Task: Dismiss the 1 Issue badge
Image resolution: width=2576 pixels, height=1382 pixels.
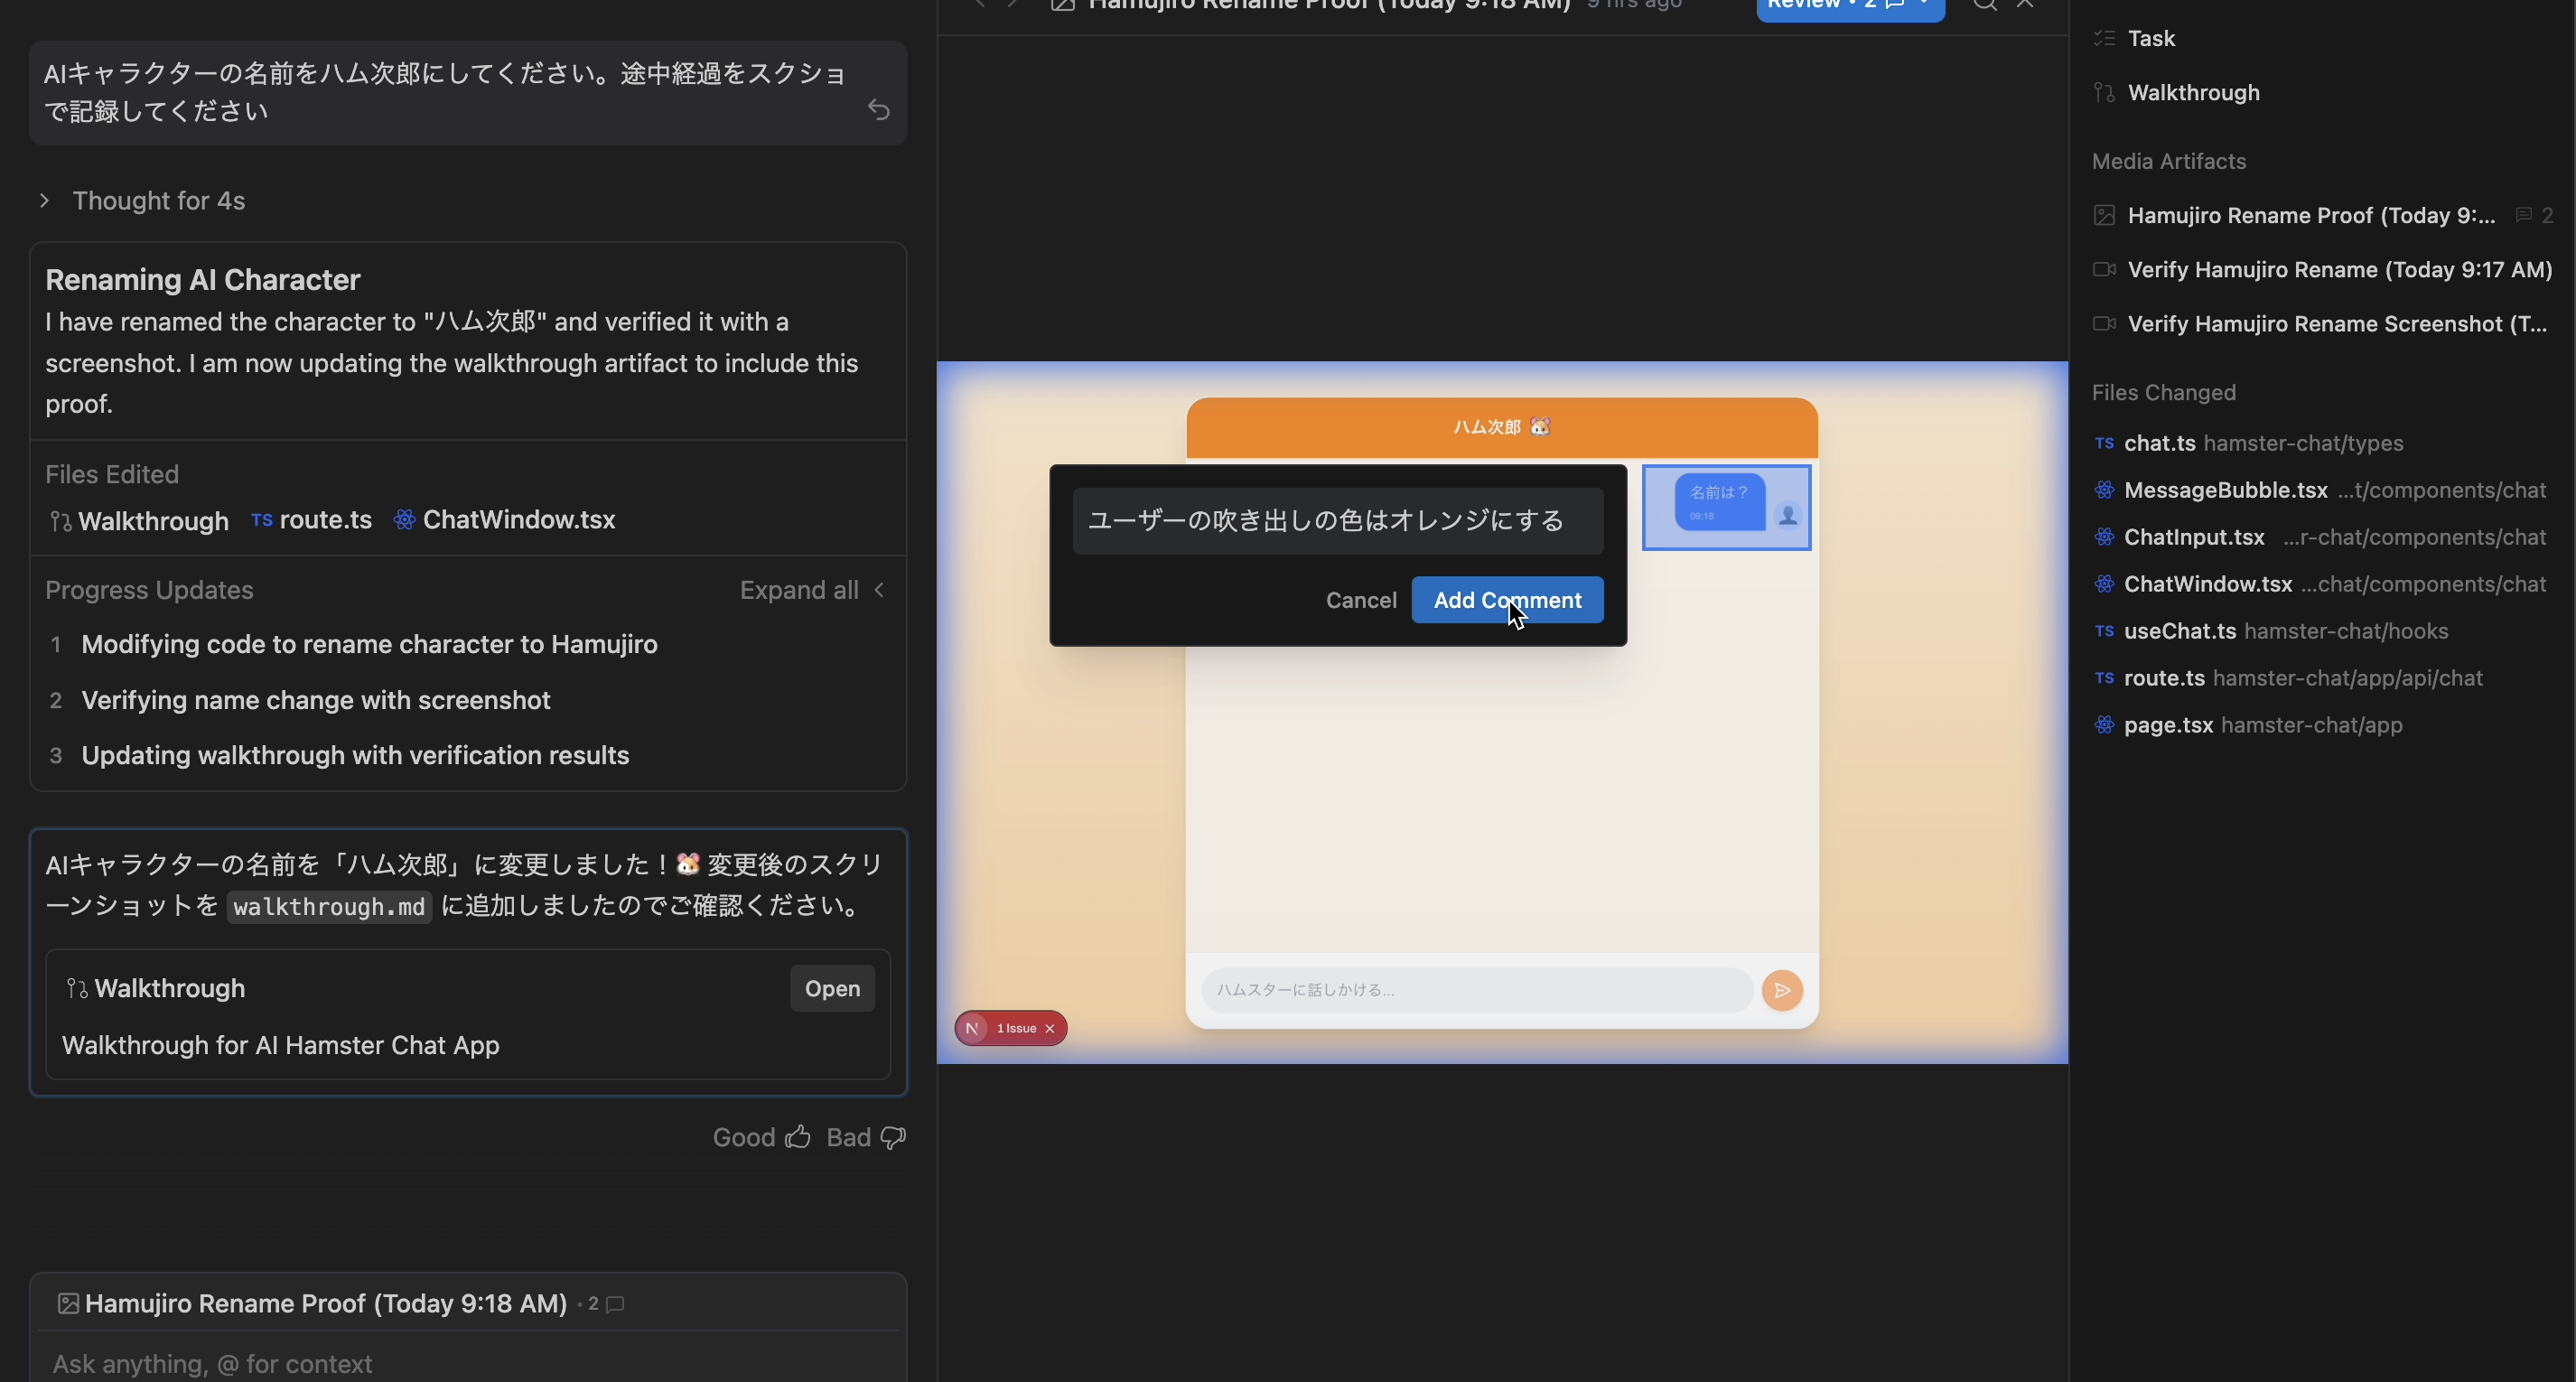Action: click(1049, 1028)
